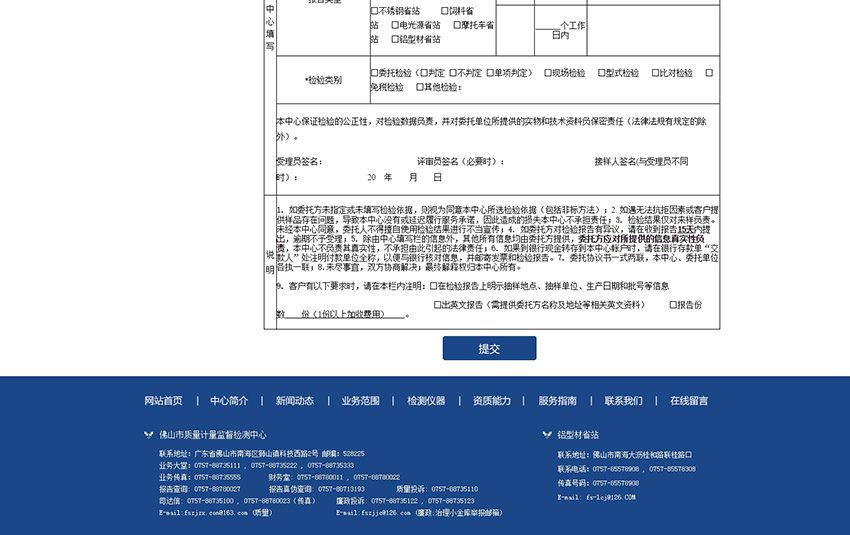Click 铝型材省站 联系地址 line
The height and width of the screenshot is (535, 850).
pos(624,455)
